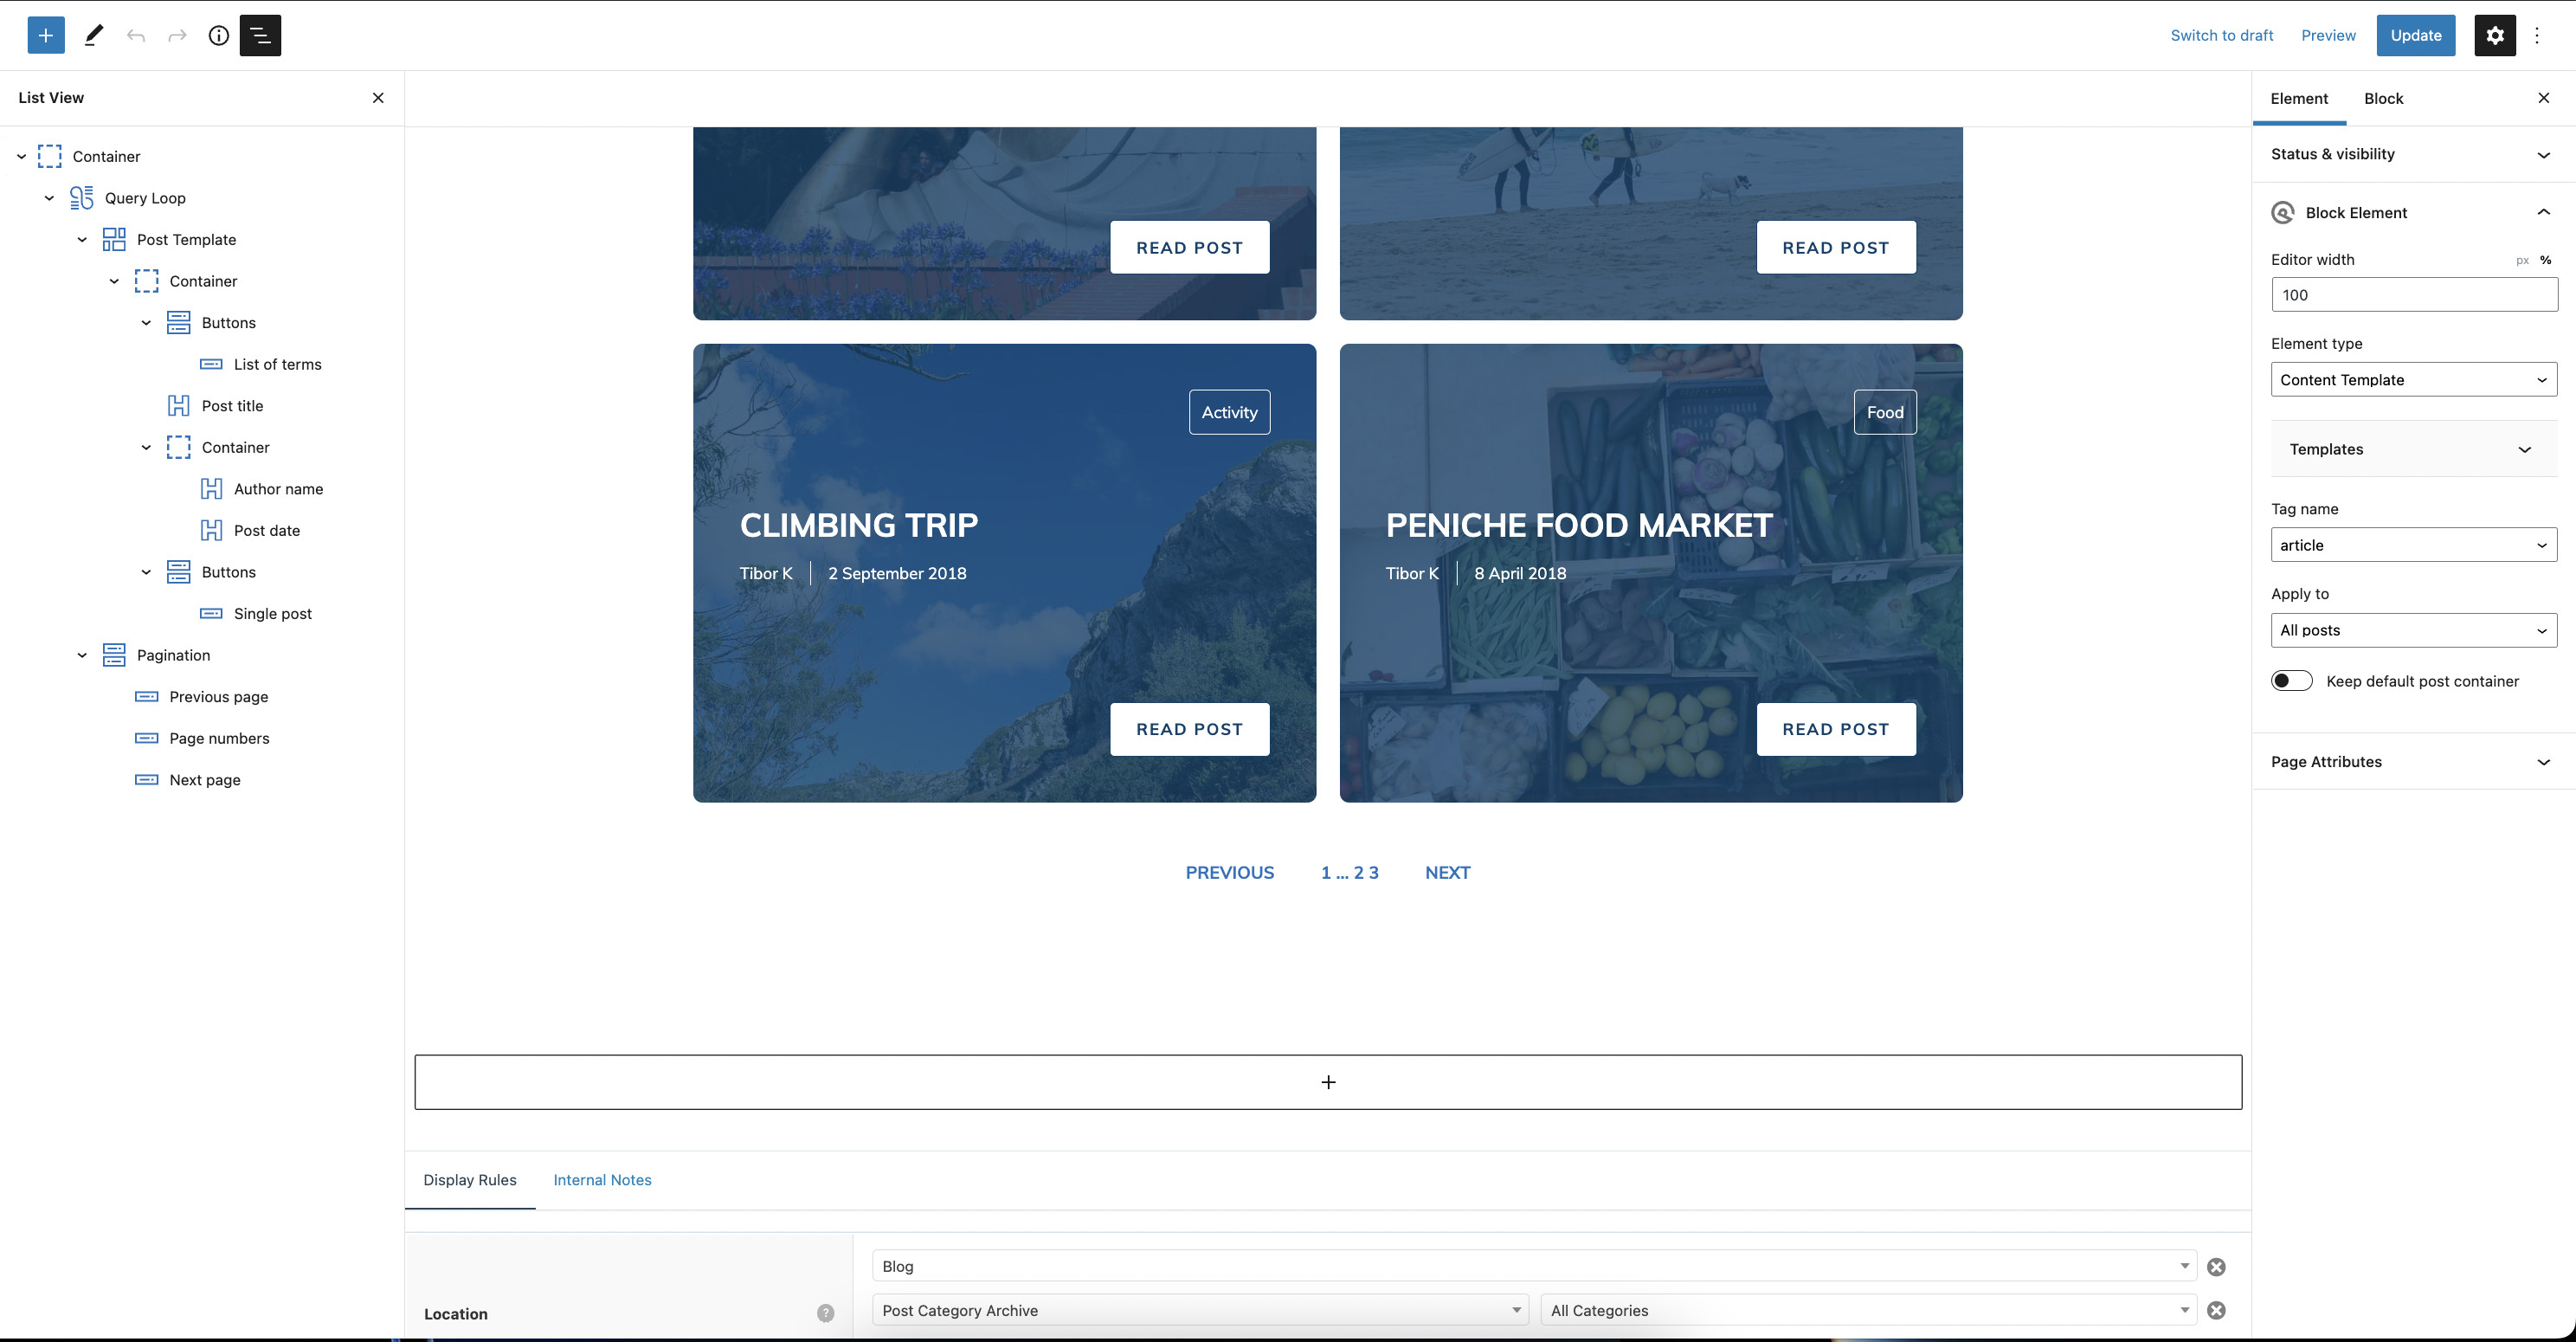Click the Activity category tag
This screenshot has height=1342, width=2576.
coord(1229,412)
